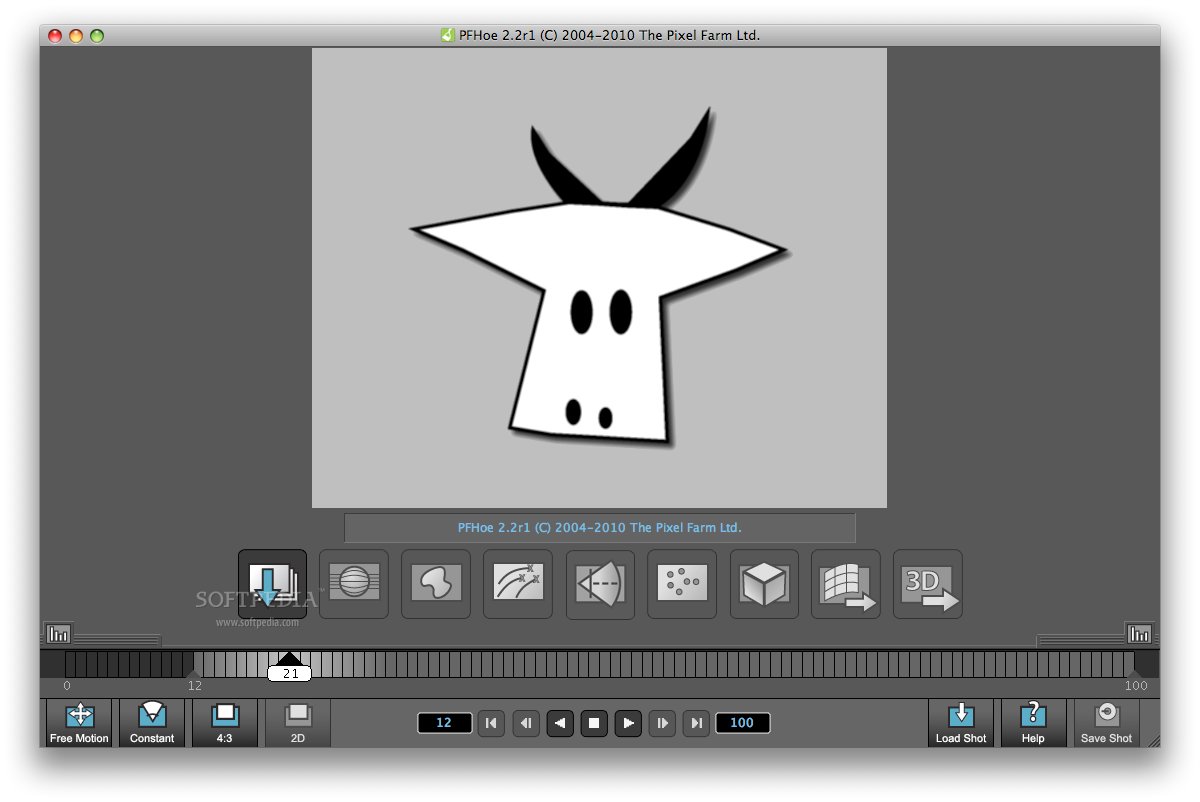1200x802 pixels.
Task: Open the 3D cube test object stage
Action: [x=764, y=584]
